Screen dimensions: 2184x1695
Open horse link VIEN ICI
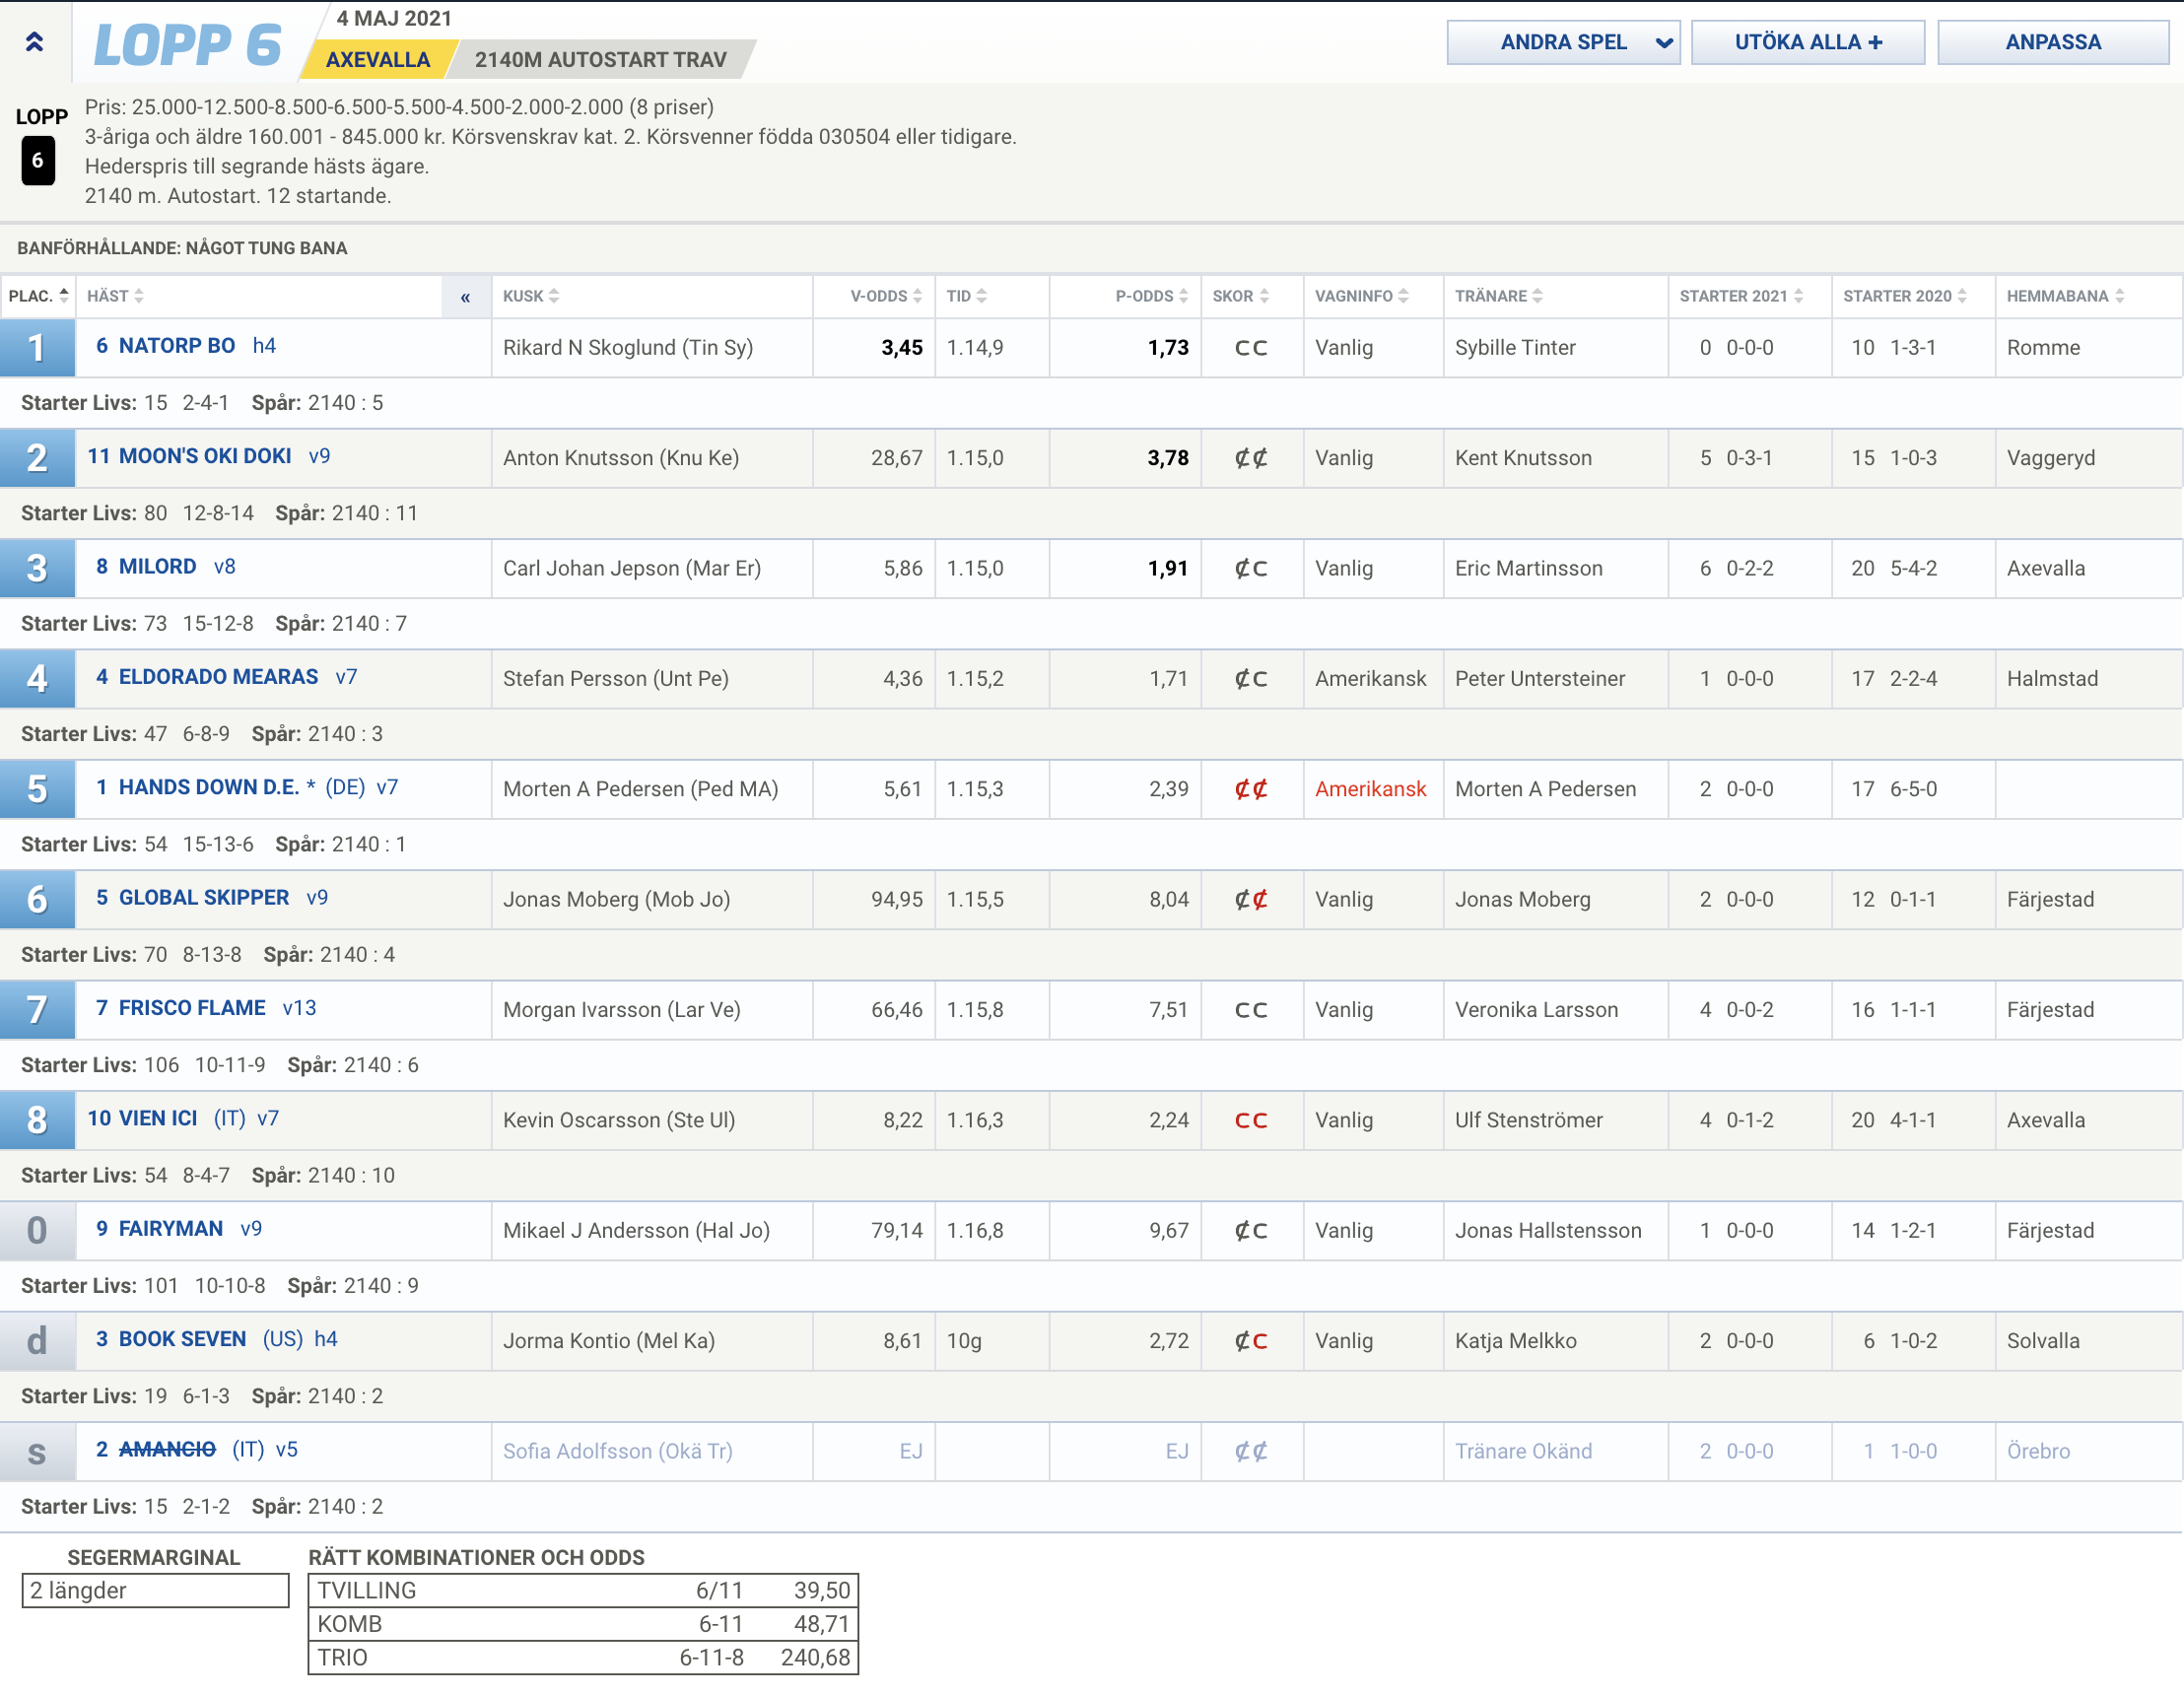(x=158, y=1118)
